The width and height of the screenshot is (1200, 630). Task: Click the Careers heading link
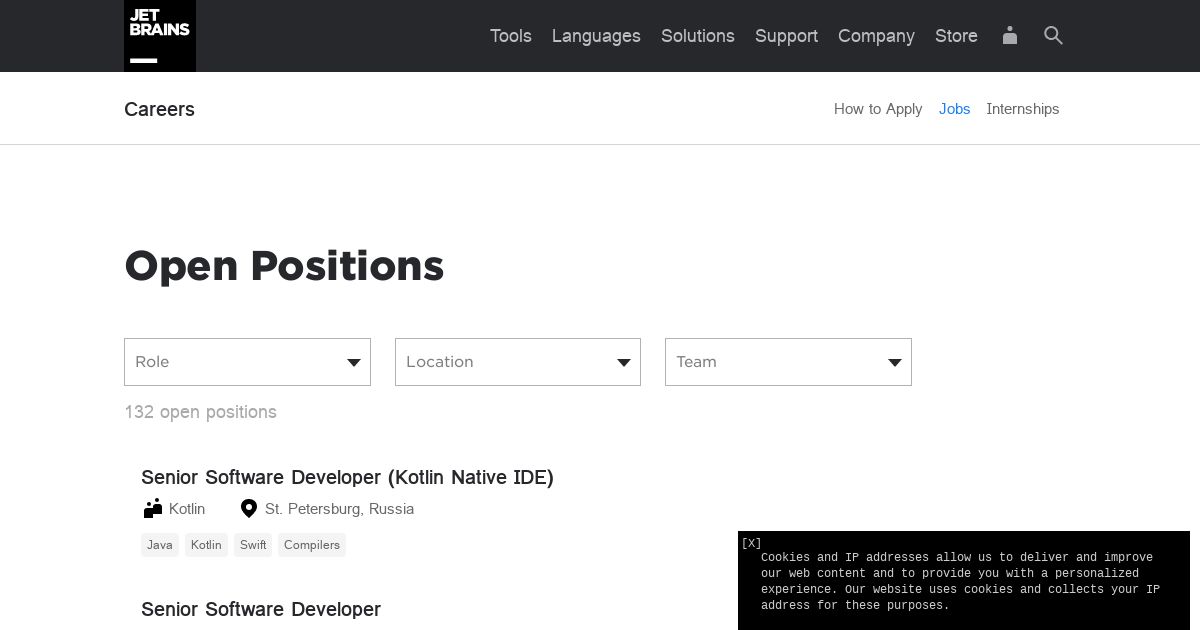coord(159,109)
